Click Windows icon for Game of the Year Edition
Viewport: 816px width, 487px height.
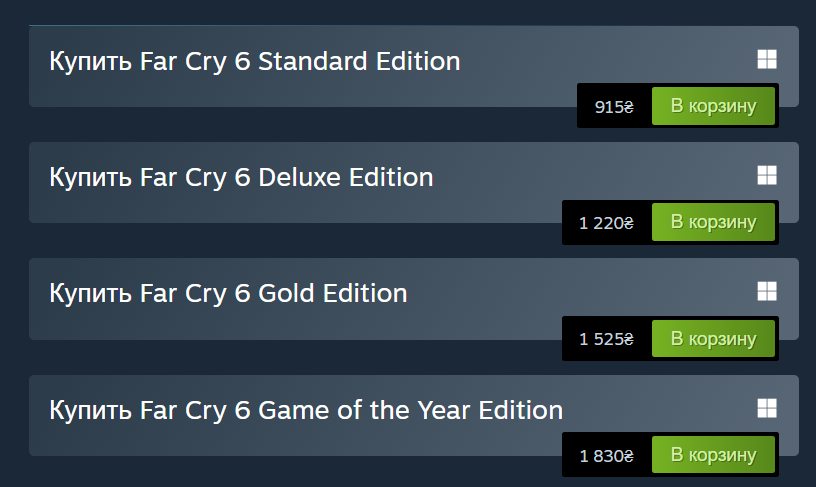pyautogui.click(x=766, y=407)
